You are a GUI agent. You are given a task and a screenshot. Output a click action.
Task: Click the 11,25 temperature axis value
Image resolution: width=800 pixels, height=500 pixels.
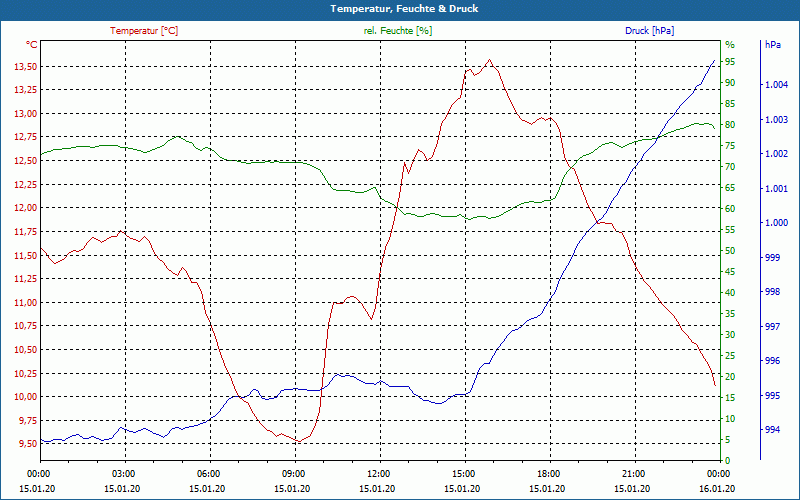click(25, 279)
